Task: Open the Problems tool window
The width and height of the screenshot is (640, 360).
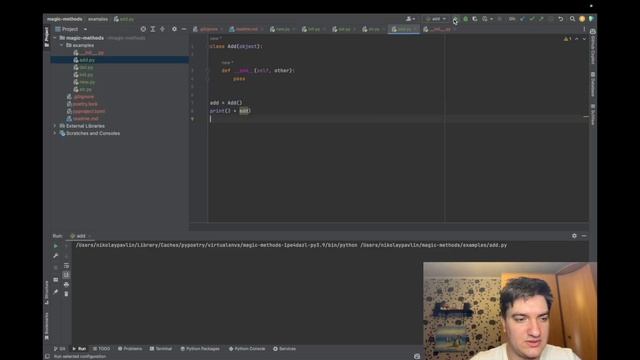Action: [x=130, y=349]
